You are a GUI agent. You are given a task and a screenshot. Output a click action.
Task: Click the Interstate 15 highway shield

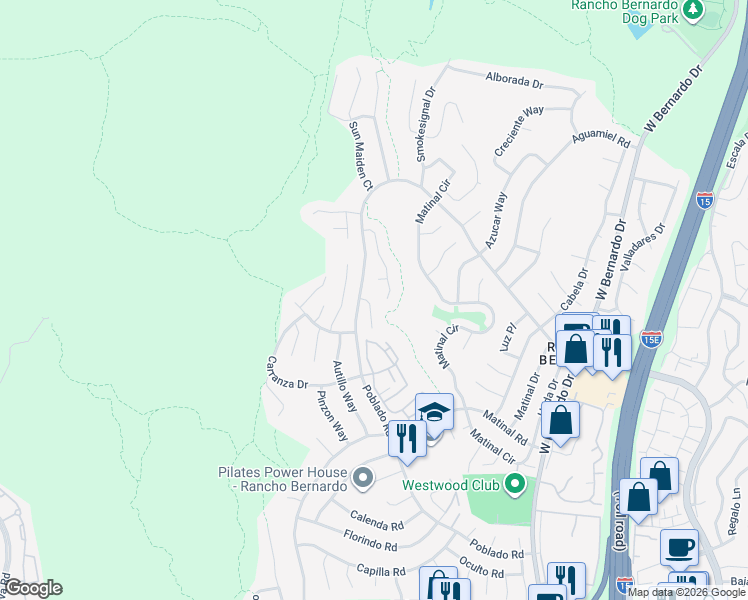(705, 200)
